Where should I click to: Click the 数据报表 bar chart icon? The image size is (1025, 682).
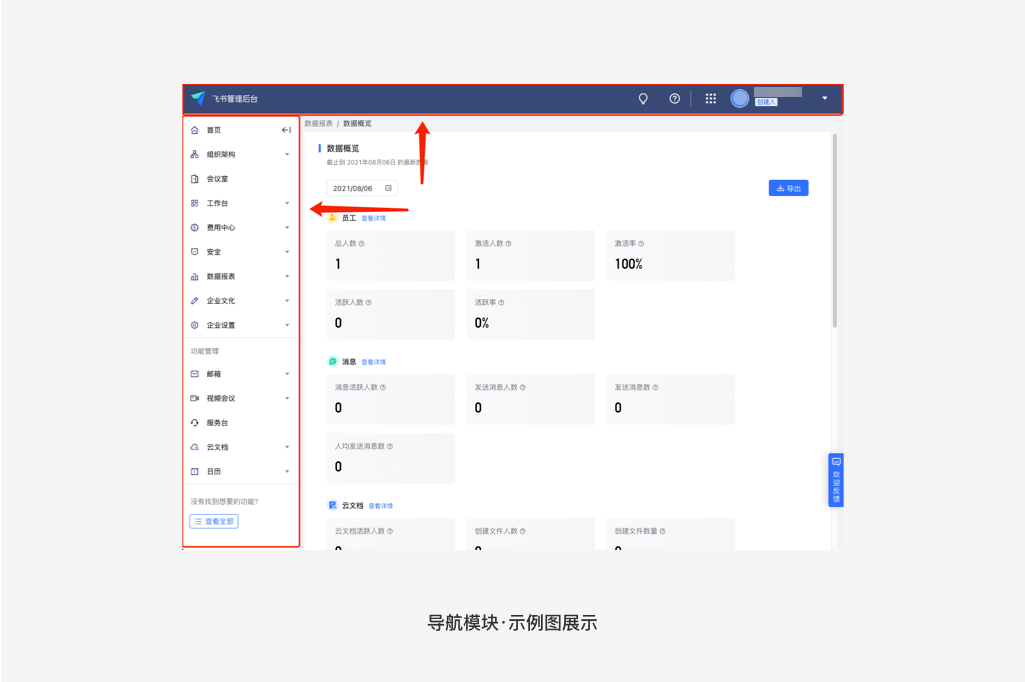coord(195,277)
